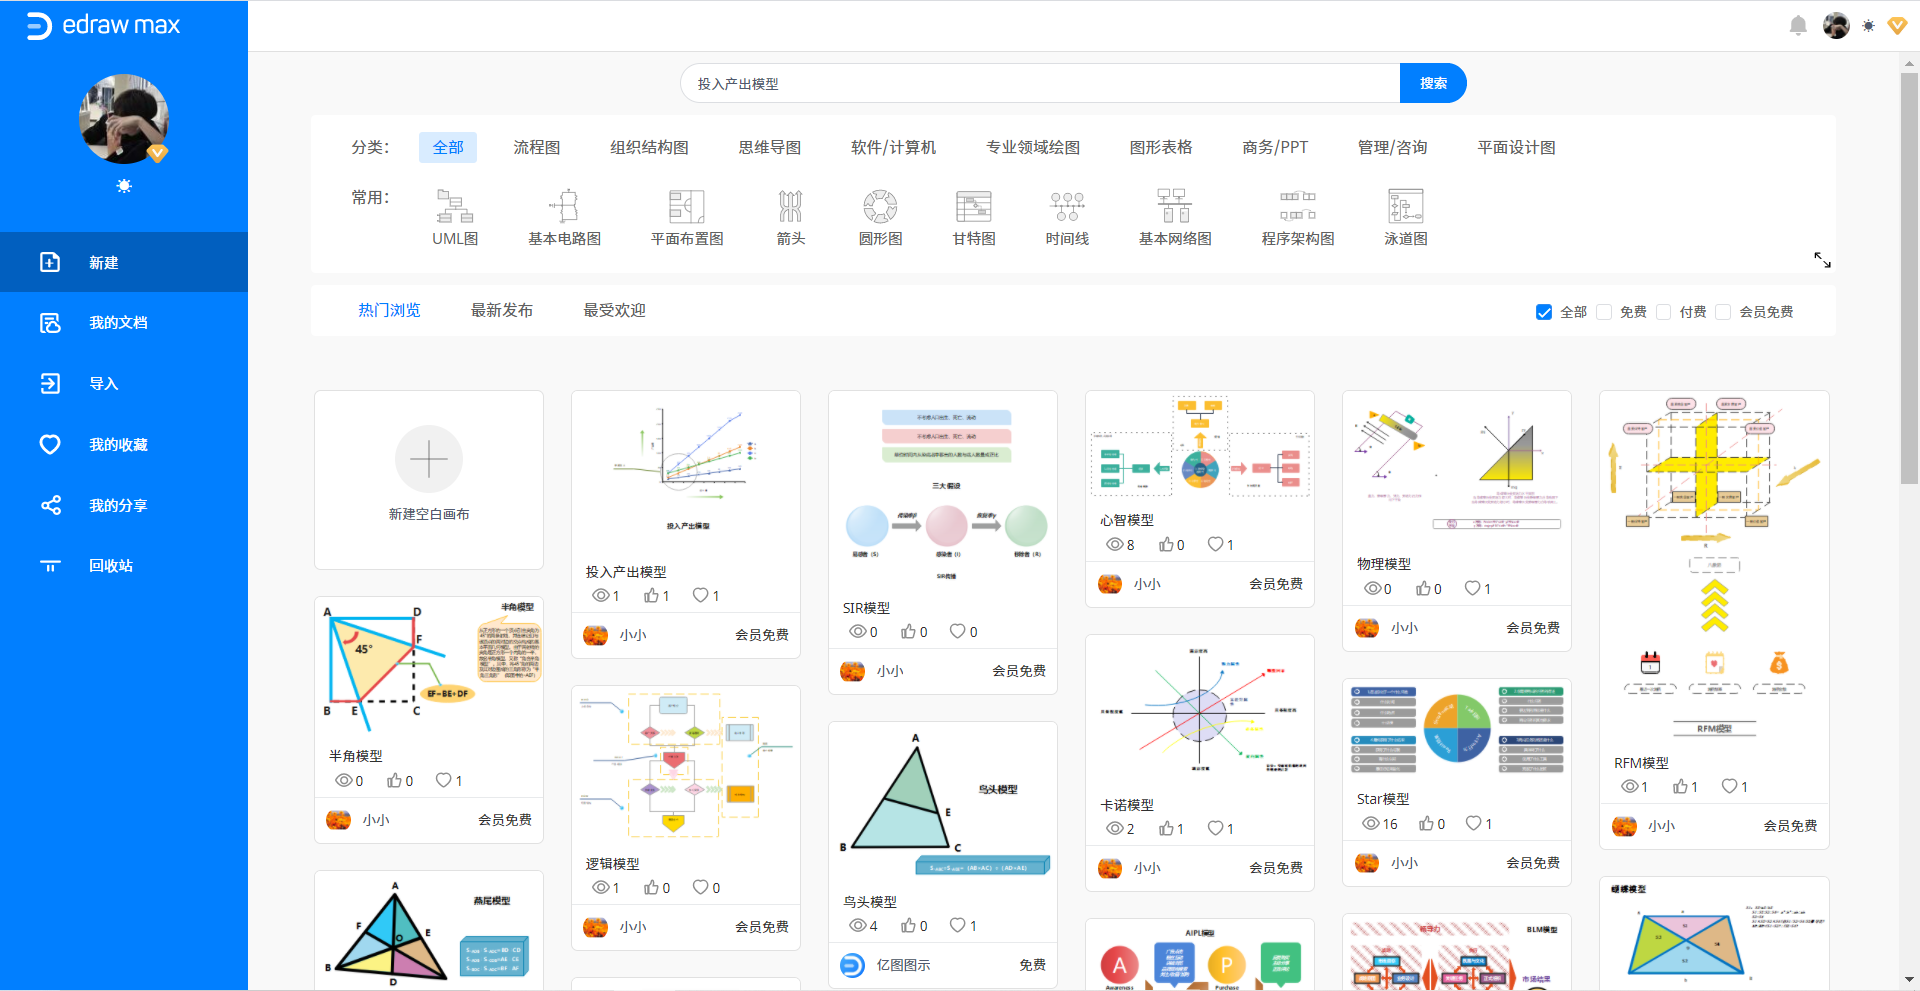Select the 商务/PPT category

[x=1275, y=148]
